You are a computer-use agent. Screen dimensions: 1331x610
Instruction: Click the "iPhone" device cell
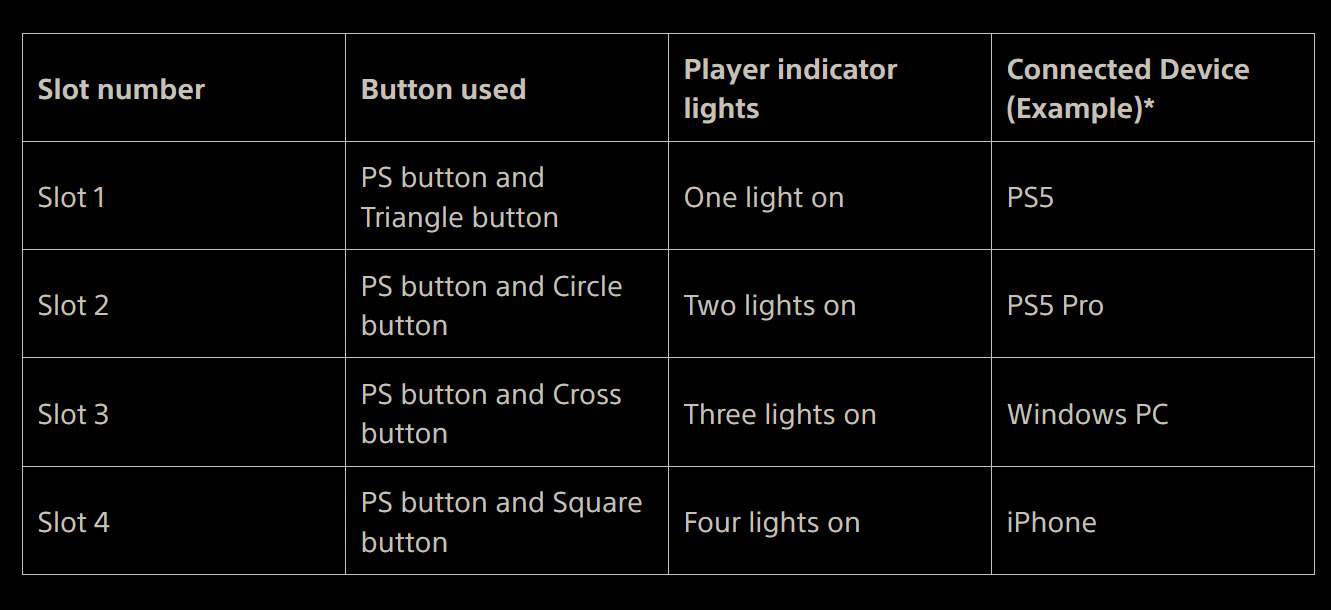[x=1051, y=522]
